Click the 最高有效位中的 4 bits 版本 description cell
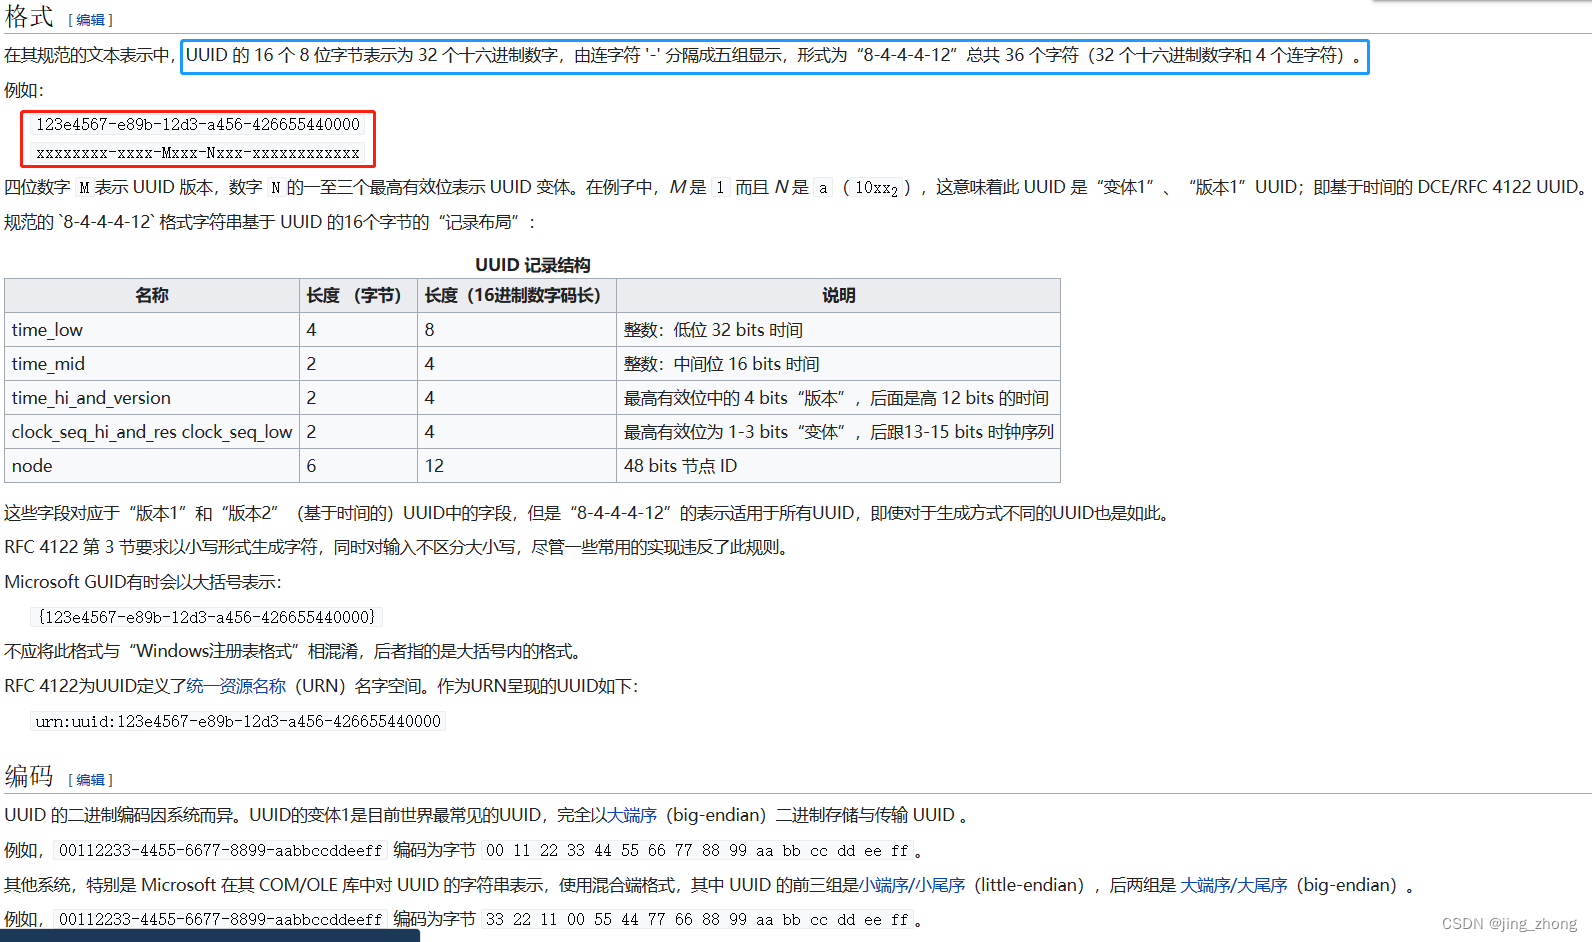 838,398
